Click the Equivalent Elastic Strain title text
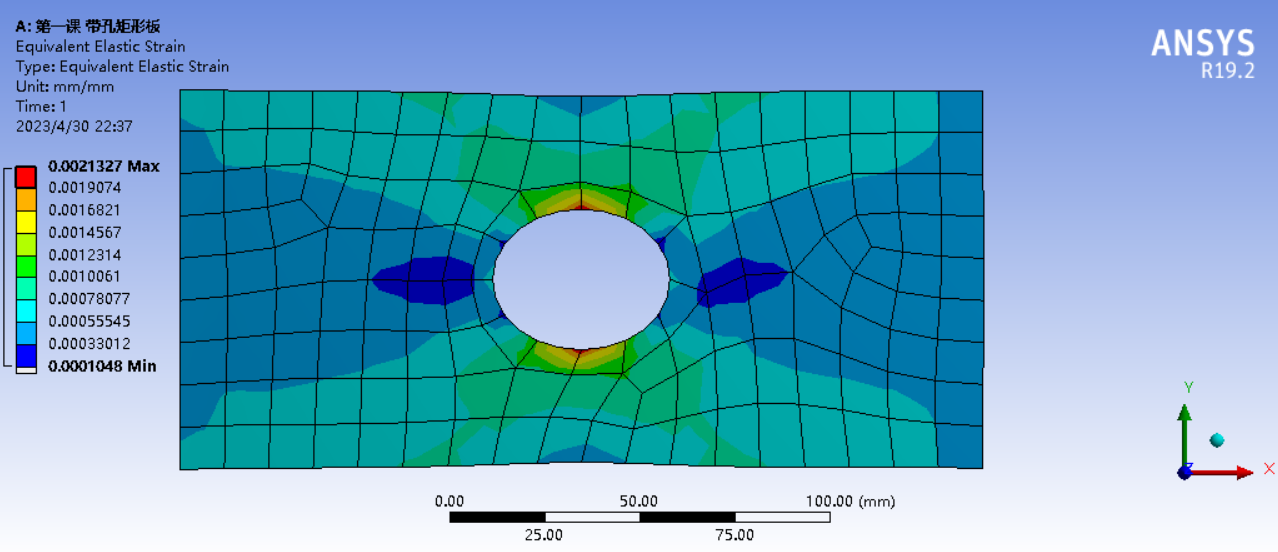The height and width of the screenshot is (552, 1278). (x=100, y=46)
